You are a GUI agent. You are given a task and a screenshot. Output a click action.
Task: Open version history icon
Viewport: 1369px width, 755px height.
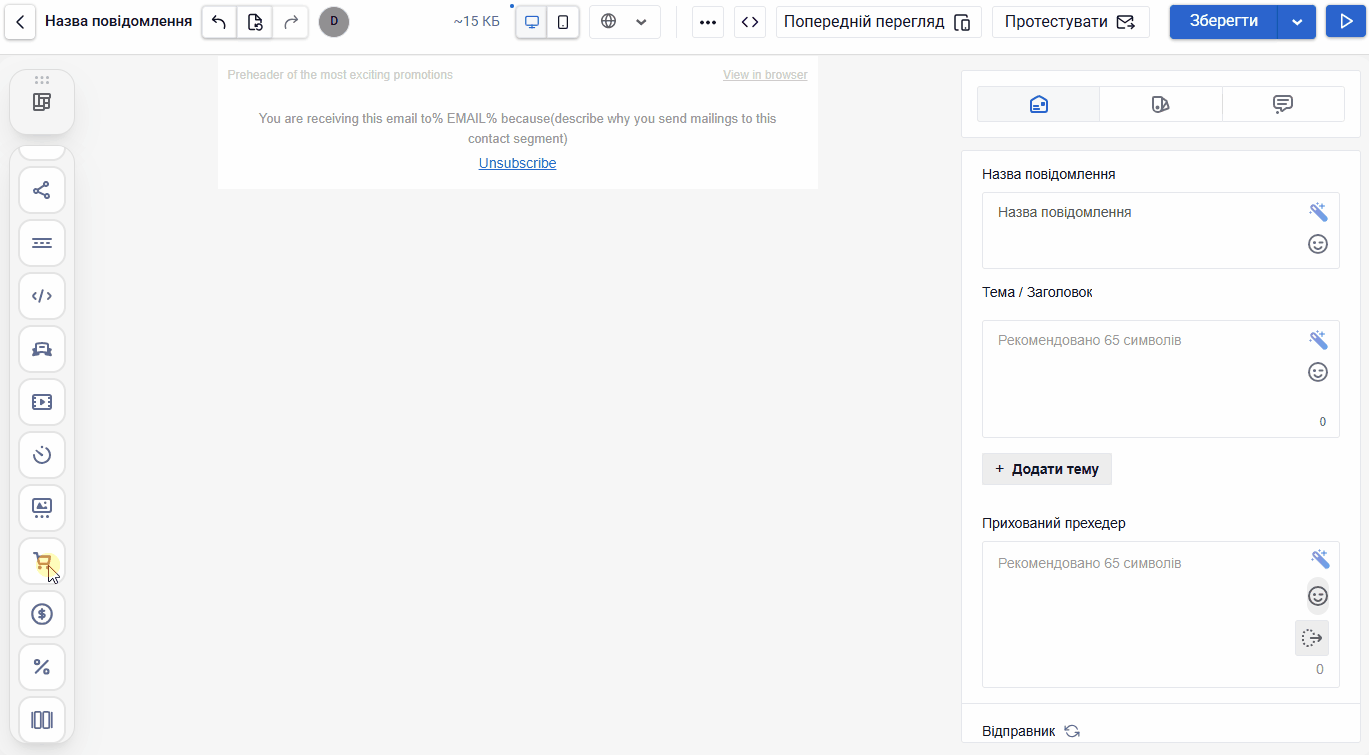click(255, 22)
